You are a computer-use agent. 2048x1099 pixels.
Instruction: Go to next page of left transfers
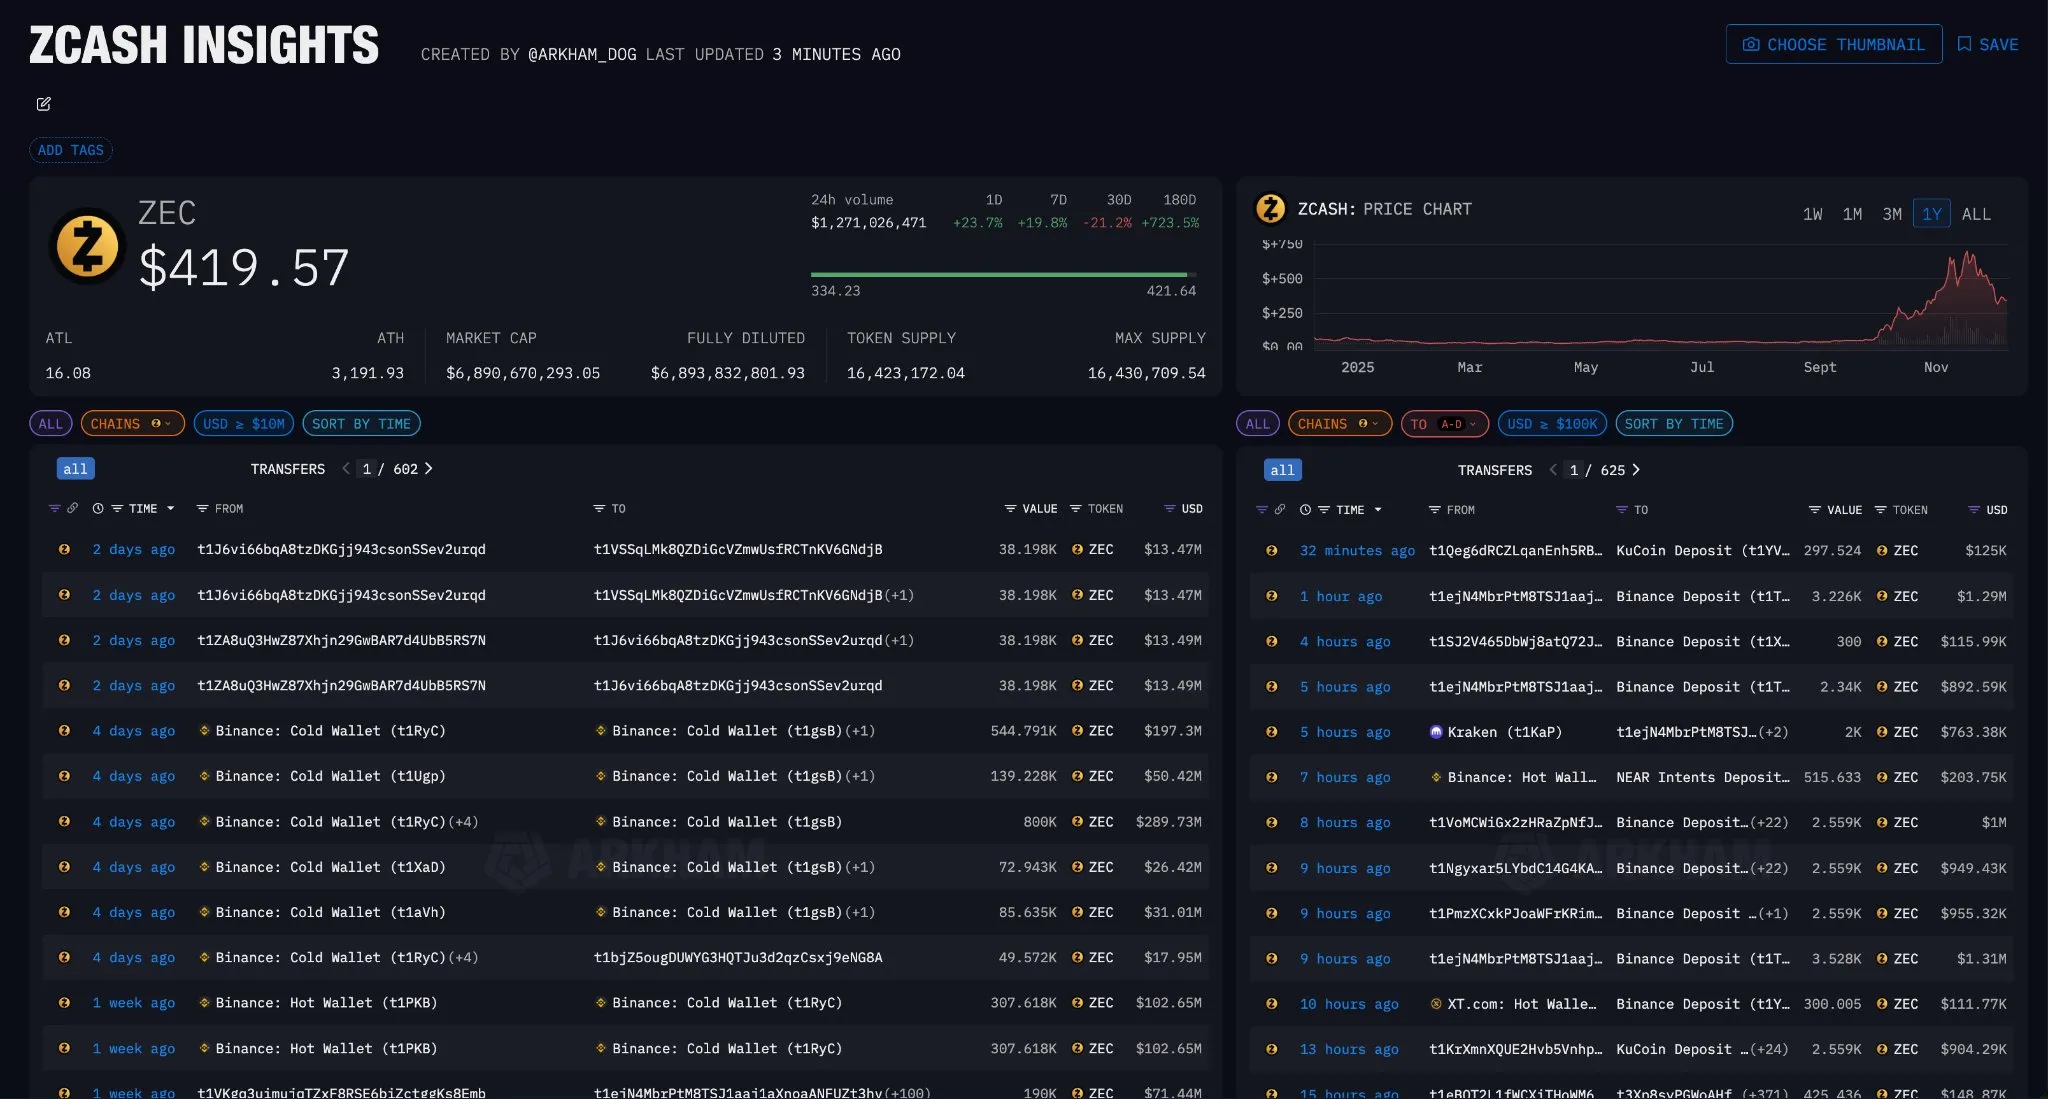429,469
